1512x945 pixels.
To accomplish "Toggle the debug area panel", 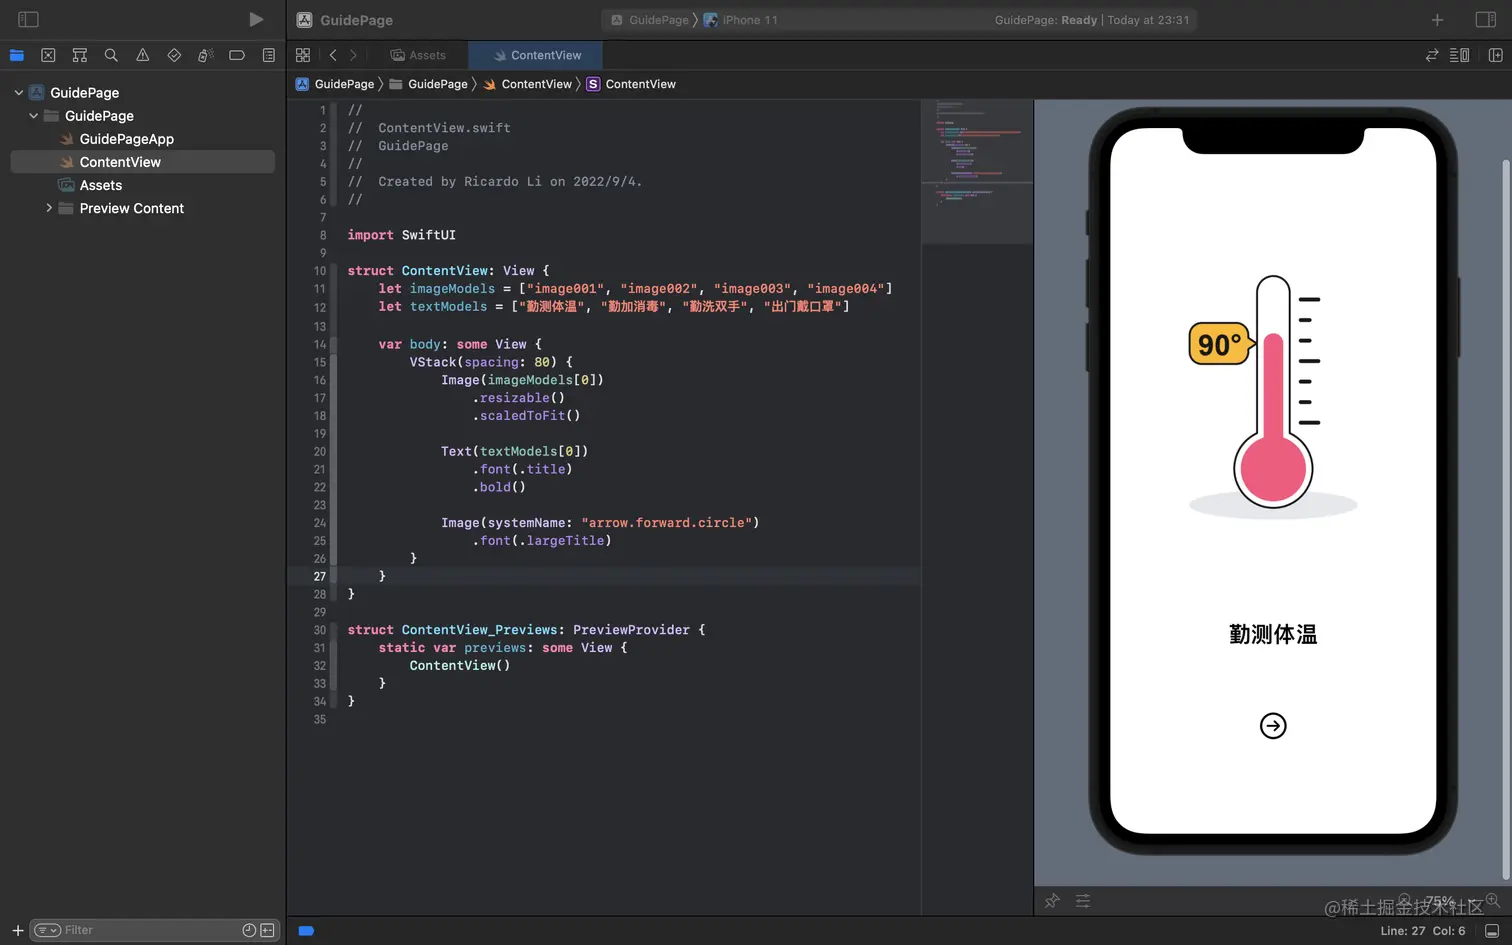I will (1492, 931).
